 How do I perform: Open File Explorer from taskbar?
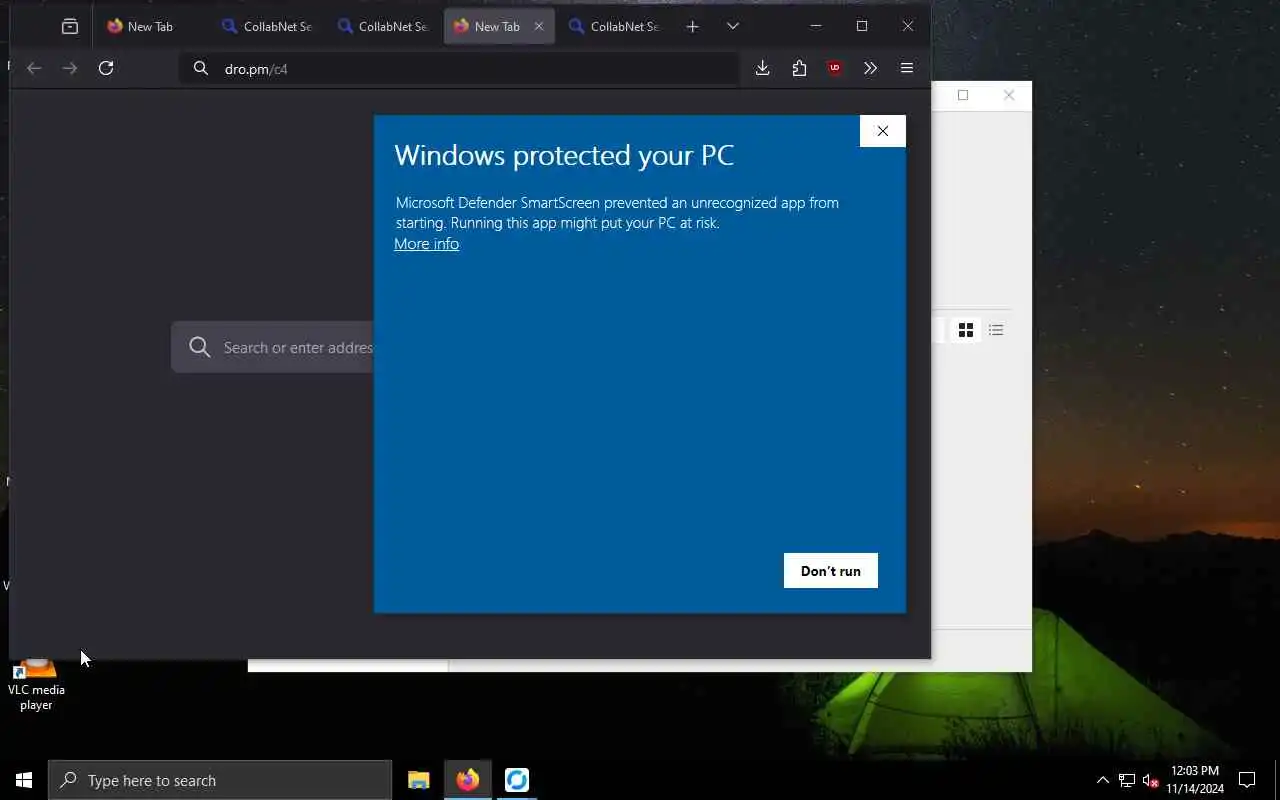point(419,780)
